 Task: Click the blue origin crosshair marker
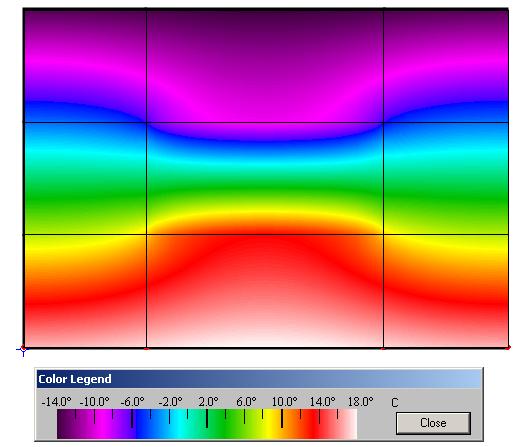coord(23,350)
